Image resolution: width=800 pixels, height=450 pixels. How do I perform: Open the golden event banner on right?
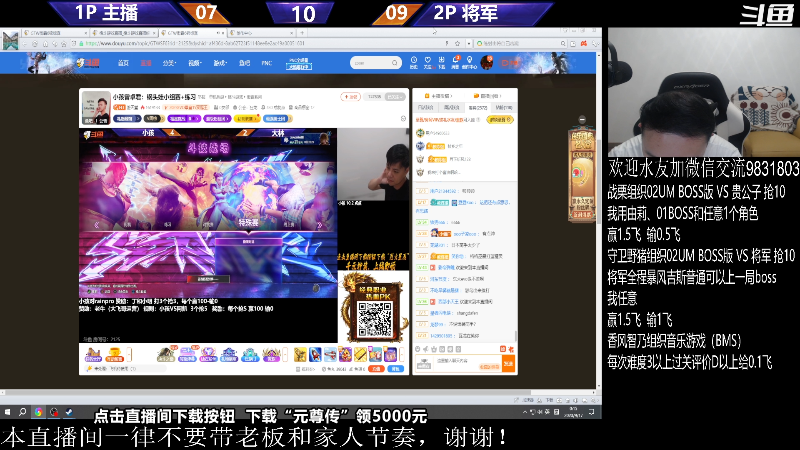pos(582,175)
